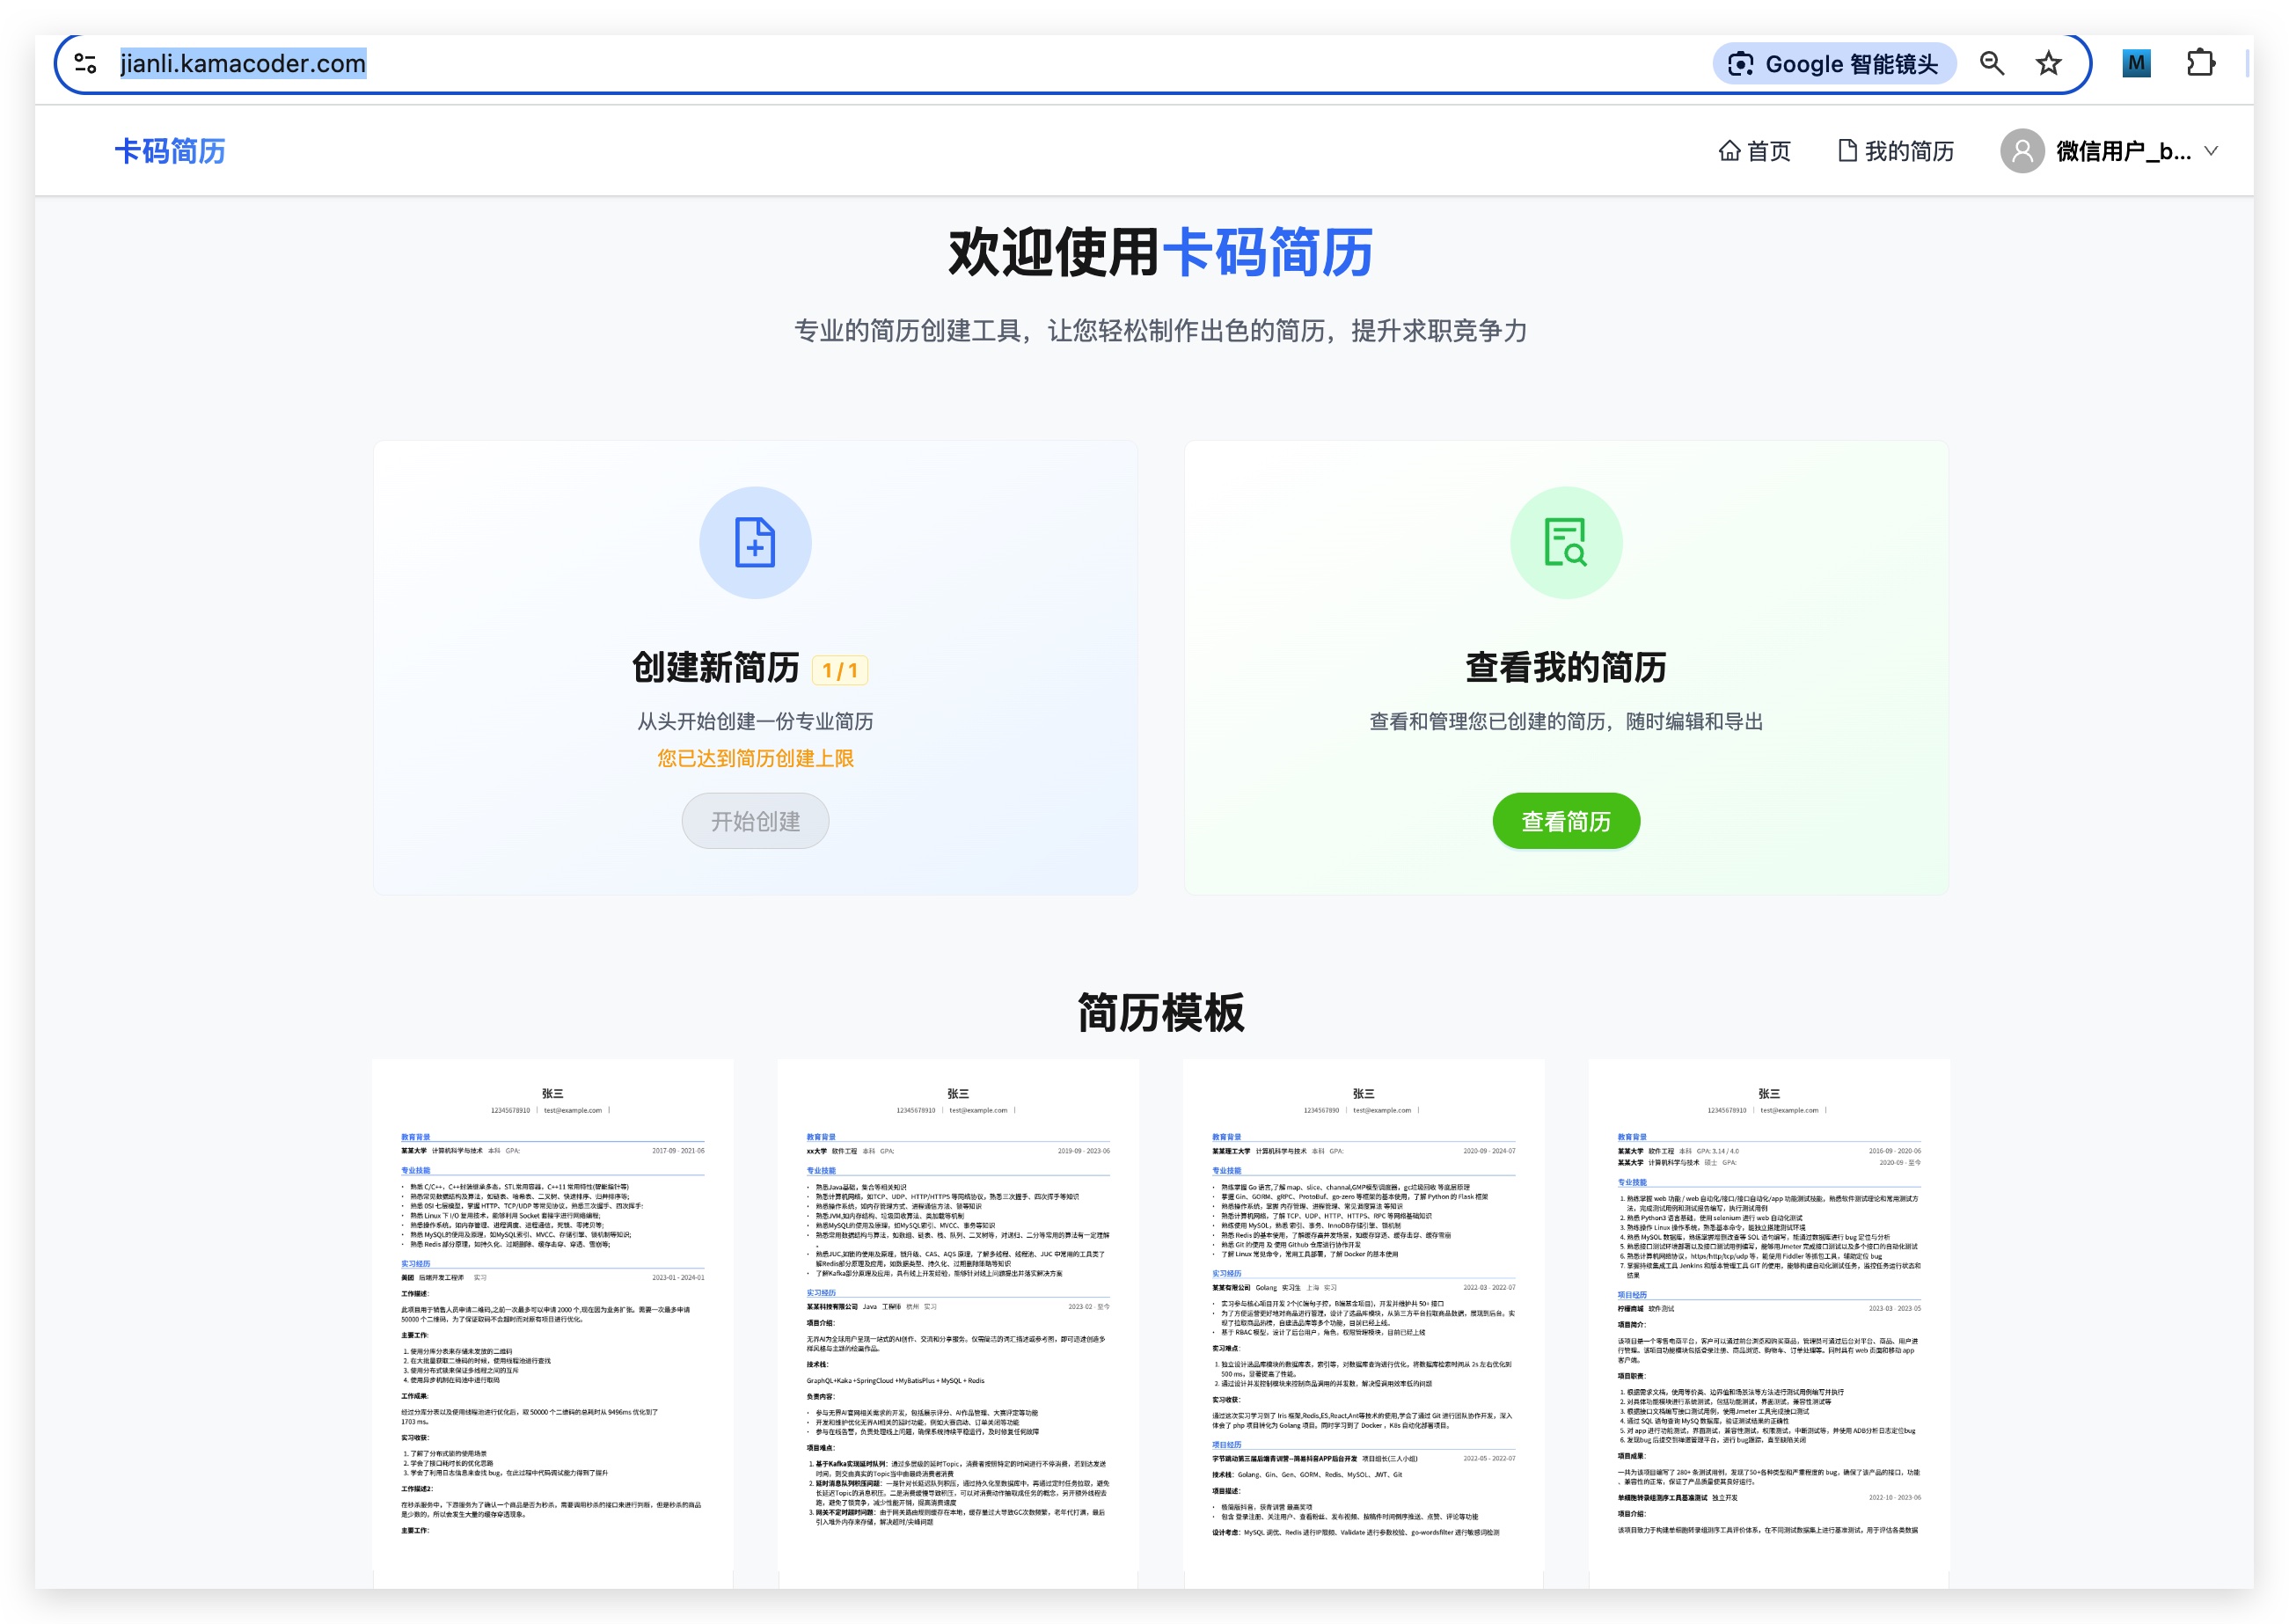Open the blue M browser extension
Screen dimensions: 2289x1624
pos(2135,64)
